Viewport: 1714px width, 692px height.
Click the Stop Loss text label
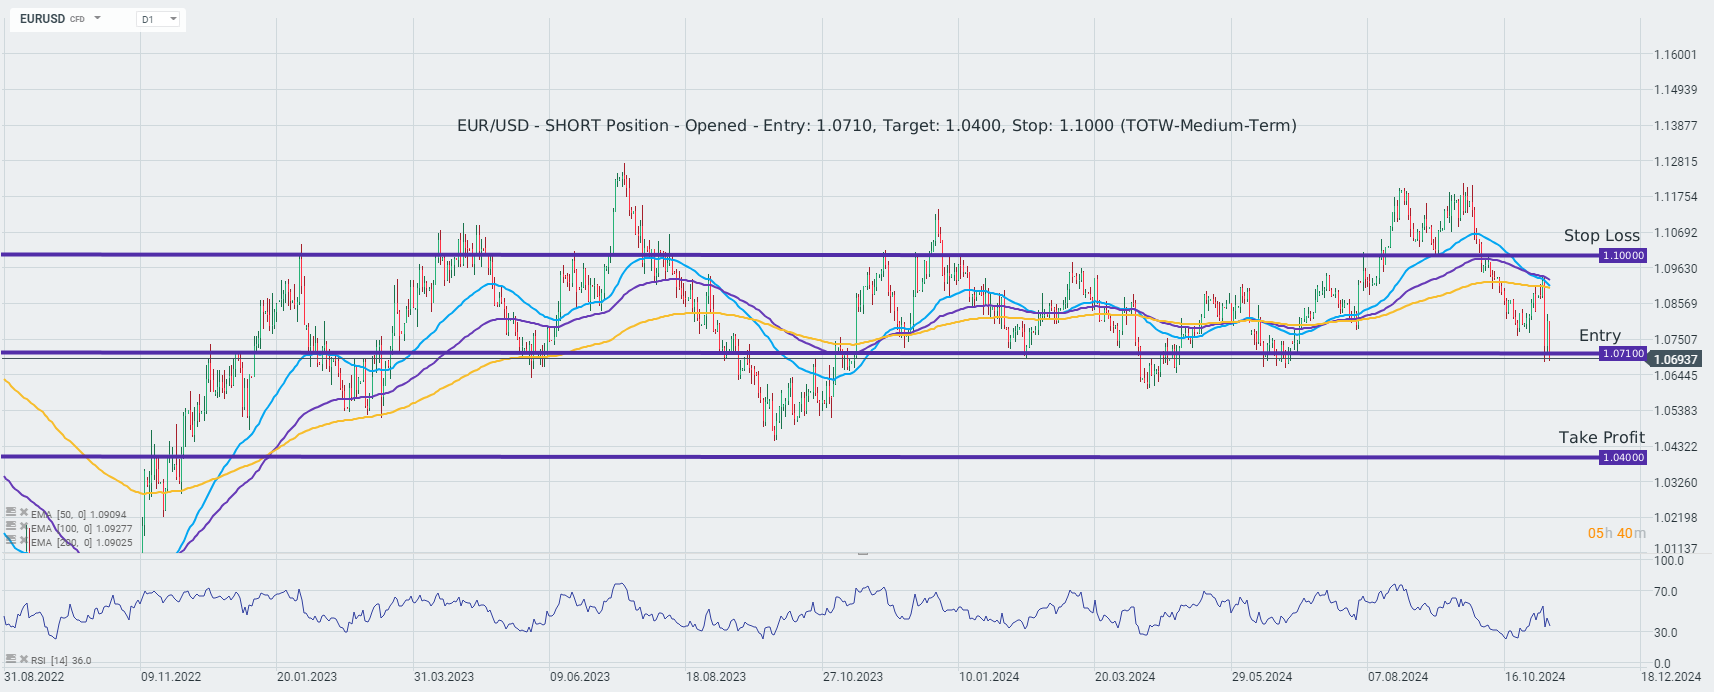(x=1602, y=235)
